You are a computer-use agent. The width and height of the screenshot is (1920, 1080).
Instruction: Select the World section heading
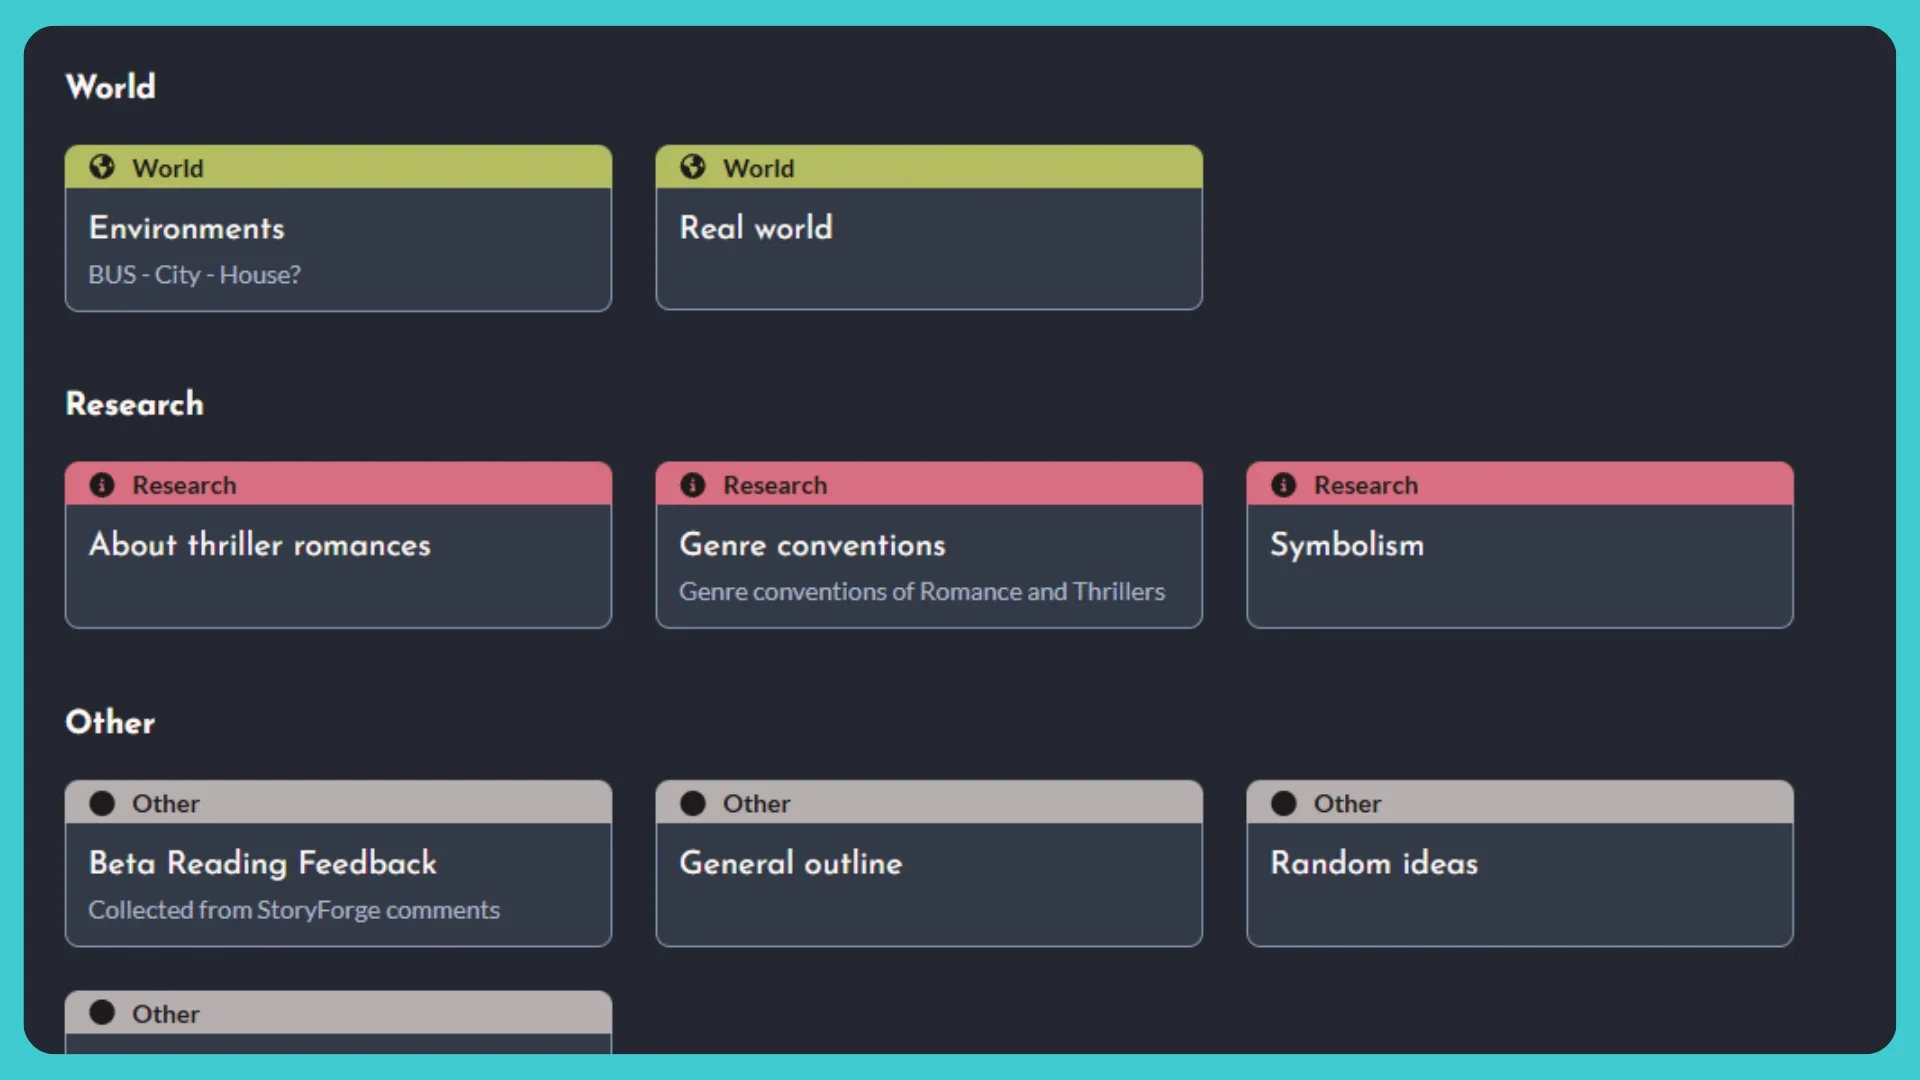(110, 86)
